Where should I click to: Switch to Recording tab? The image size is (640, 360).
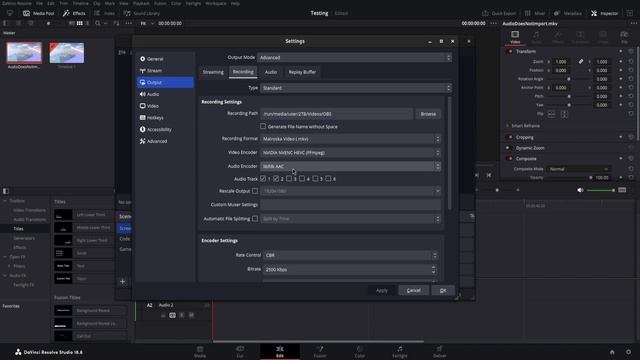243,72
